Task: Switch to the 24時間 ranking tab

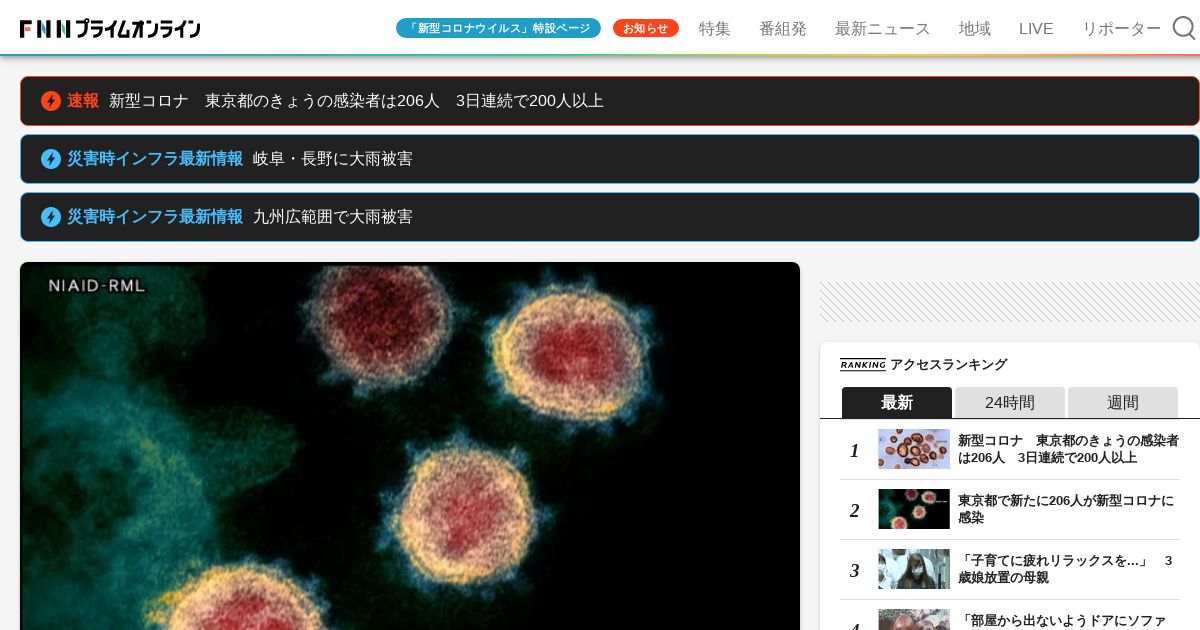Action: [1010, 402]
